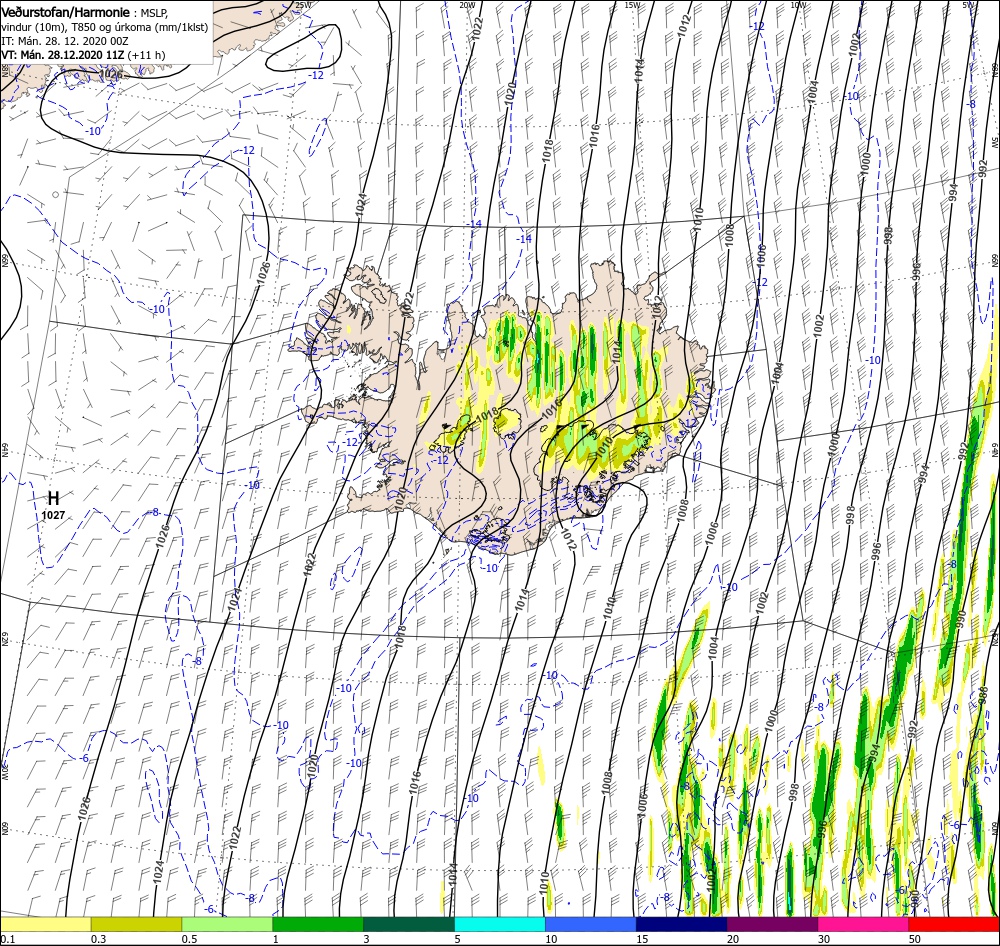The width and height of the screenshot is (1000, 946).
Task: Click the 'VT: Mán. 28.12.2020 11Z' line
Action: (x=62, y=55)
